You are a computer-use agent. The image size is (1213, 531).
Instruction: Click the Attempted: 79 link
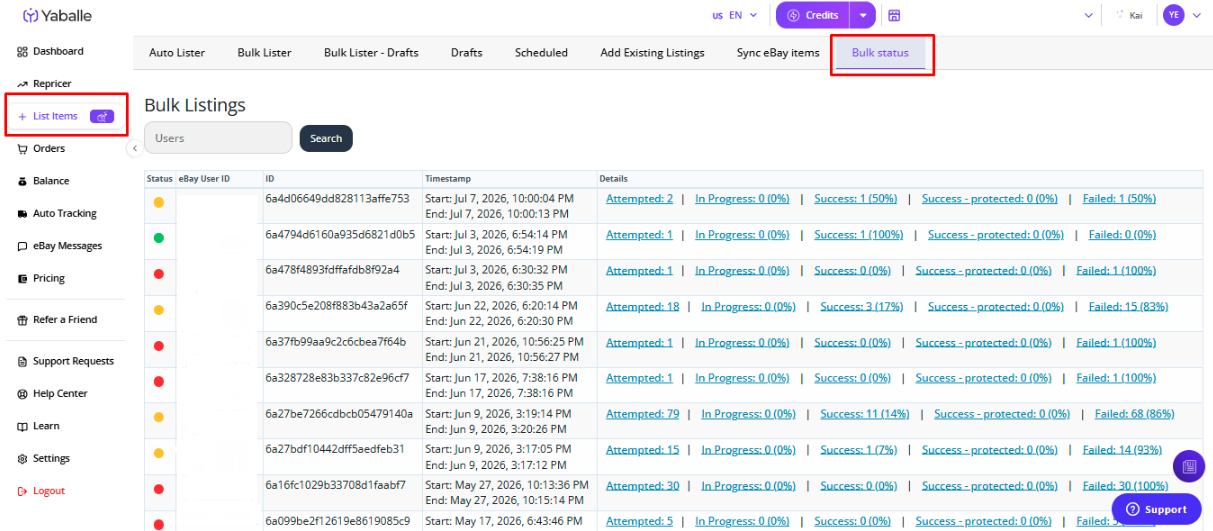(643, 414)
